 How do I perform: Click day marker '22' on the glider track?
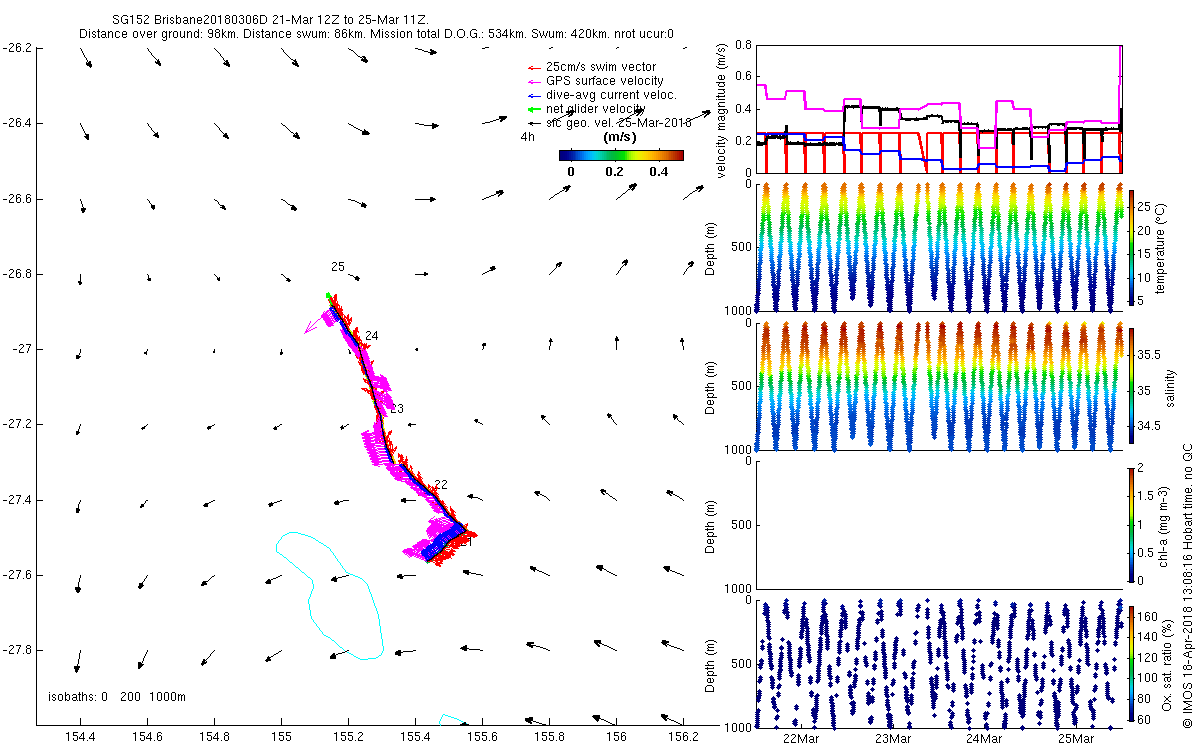(x=441, y=484)
